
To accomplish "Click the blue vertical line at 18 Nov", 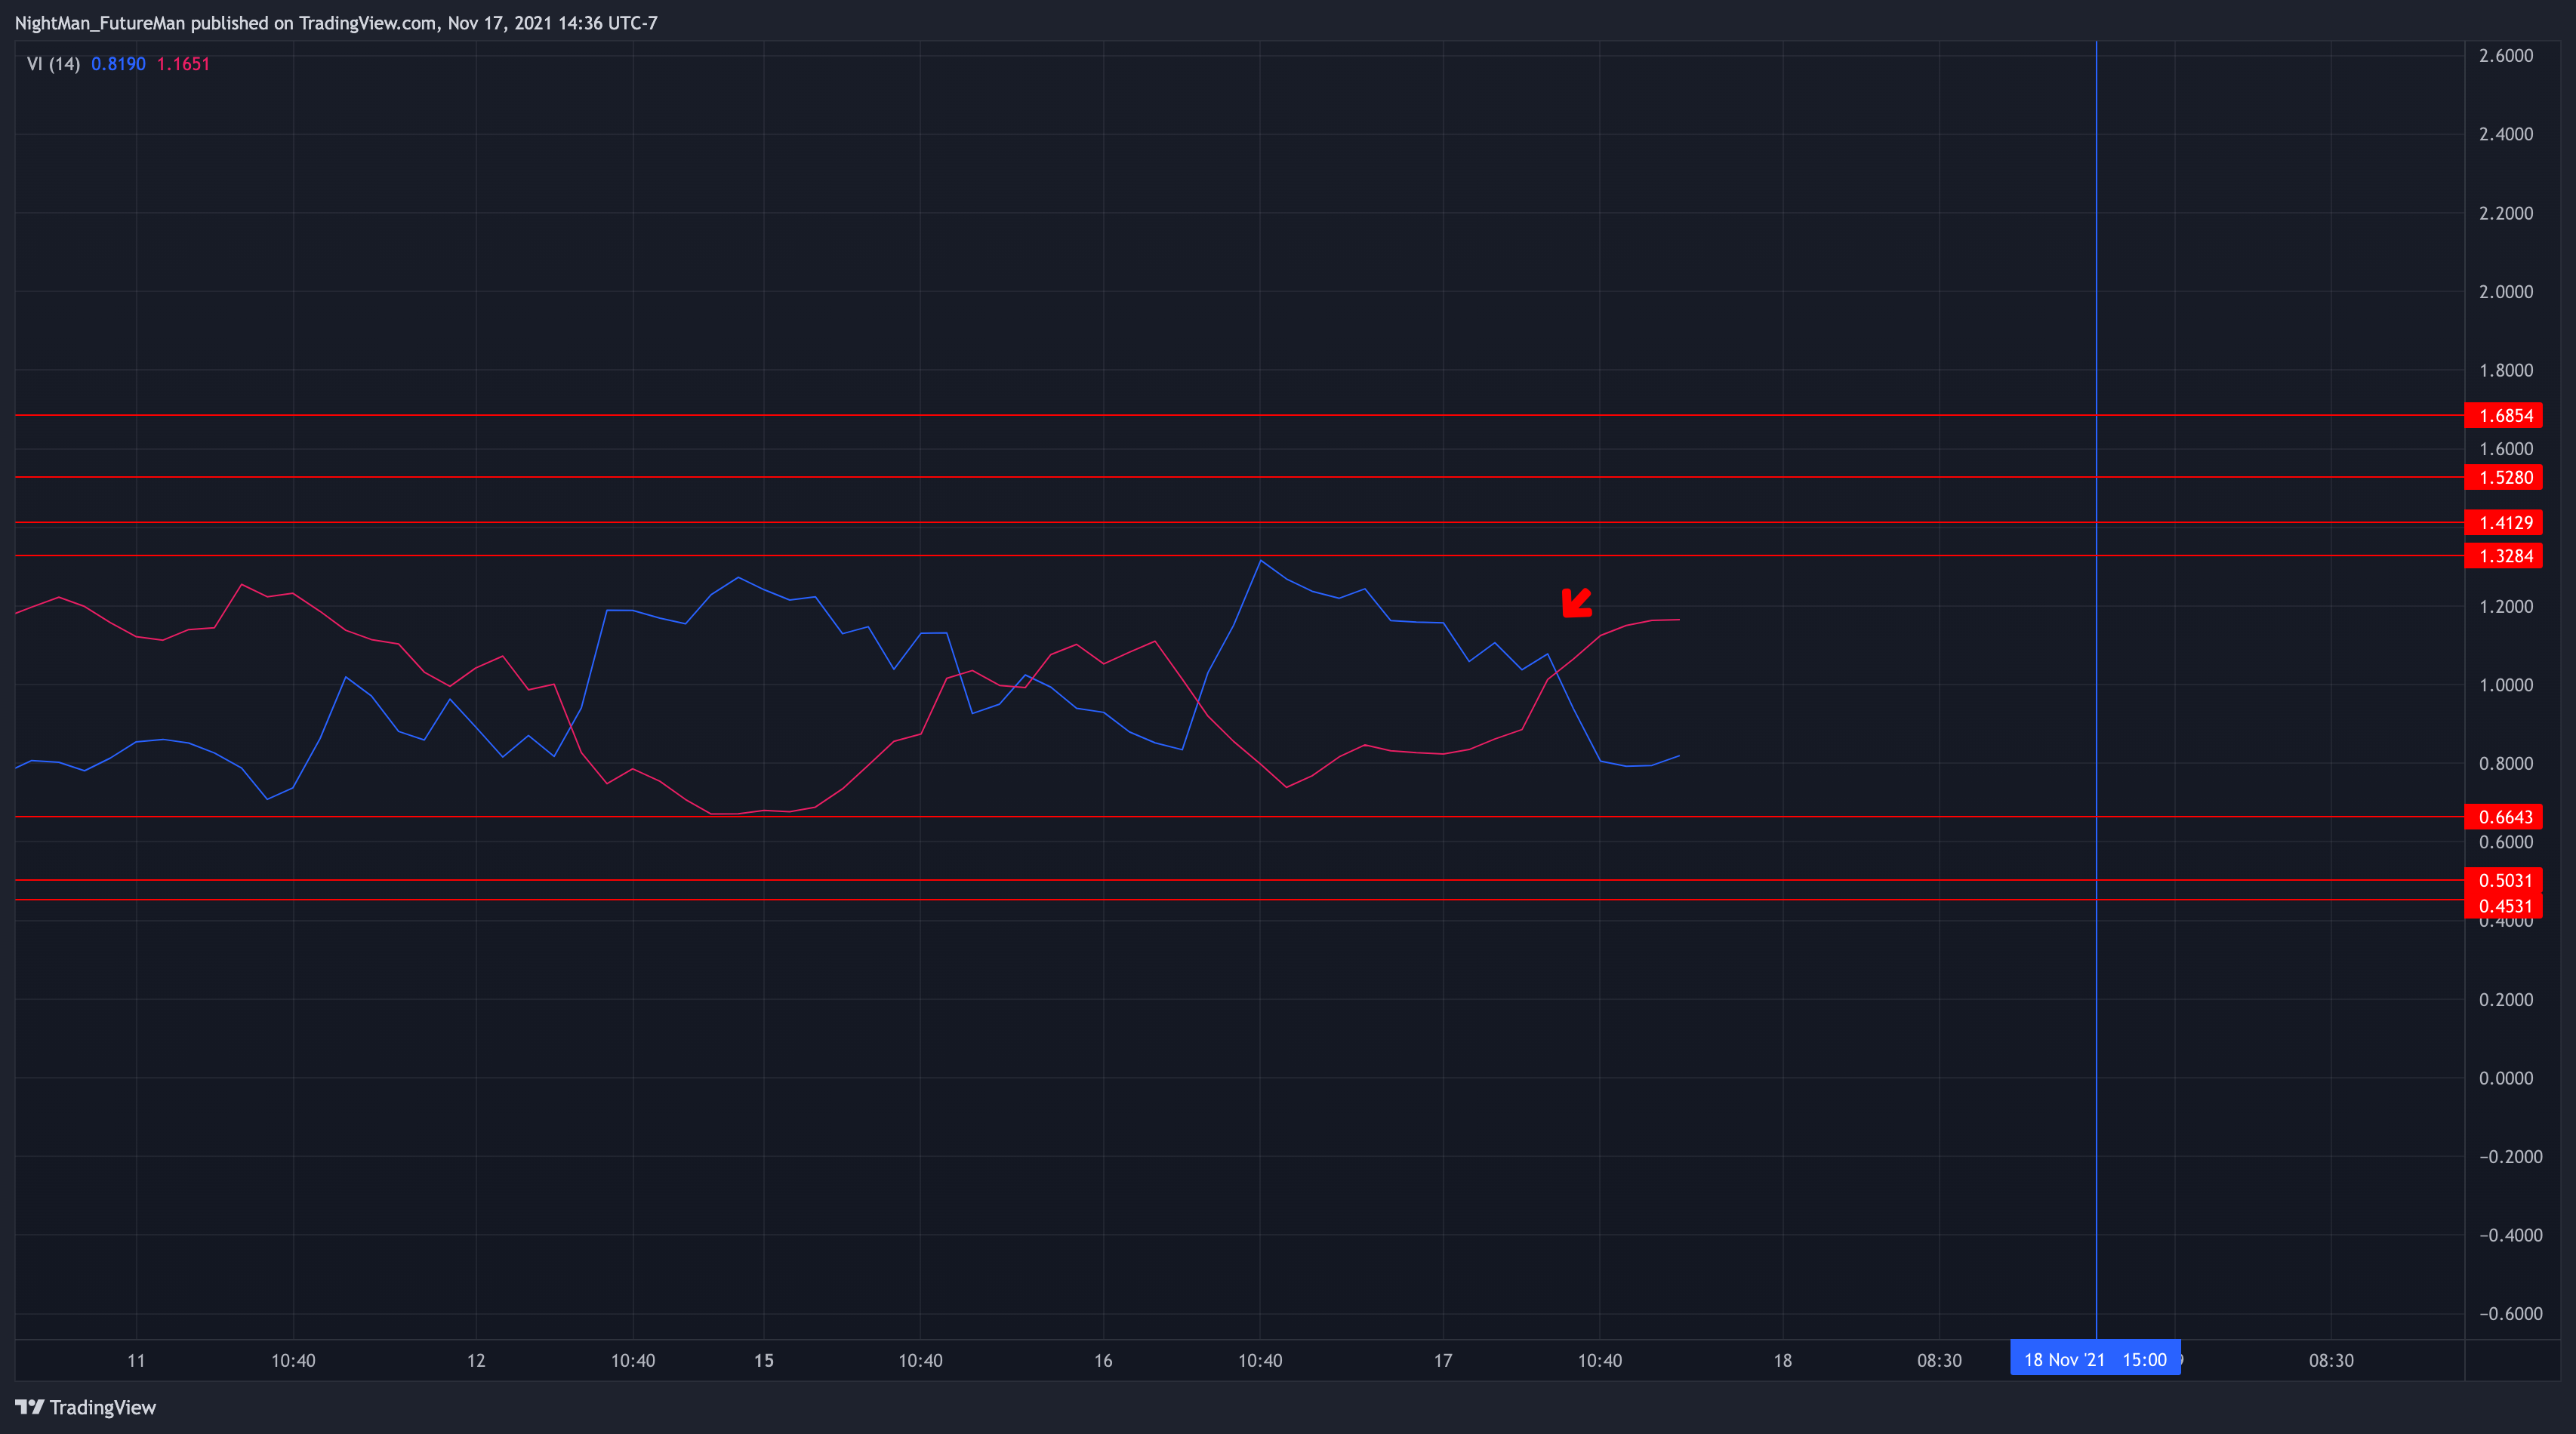I will coord(2096,690).
